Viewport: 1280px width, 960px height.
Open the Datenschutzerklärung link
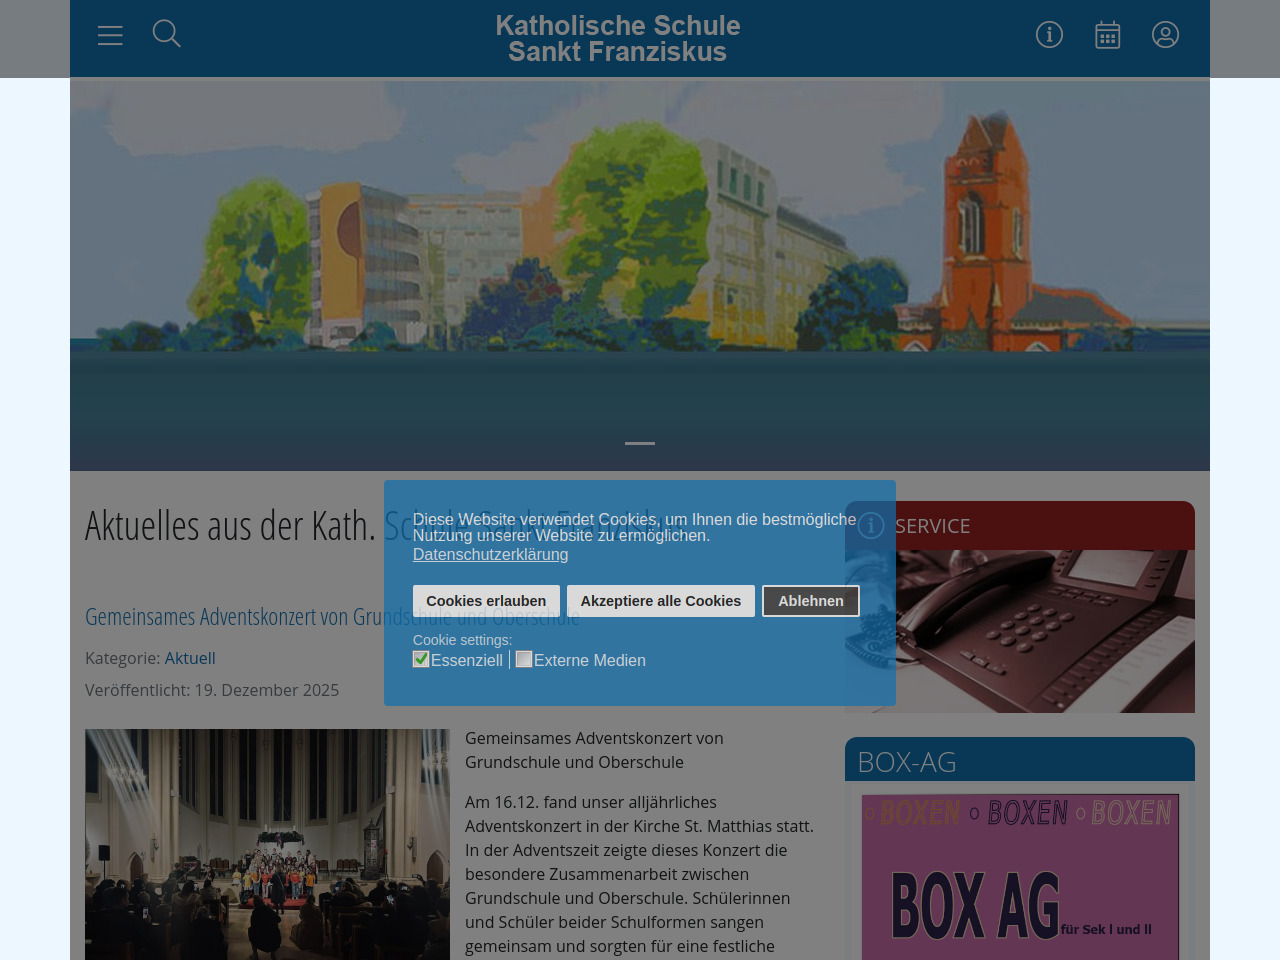coord(490,554)
